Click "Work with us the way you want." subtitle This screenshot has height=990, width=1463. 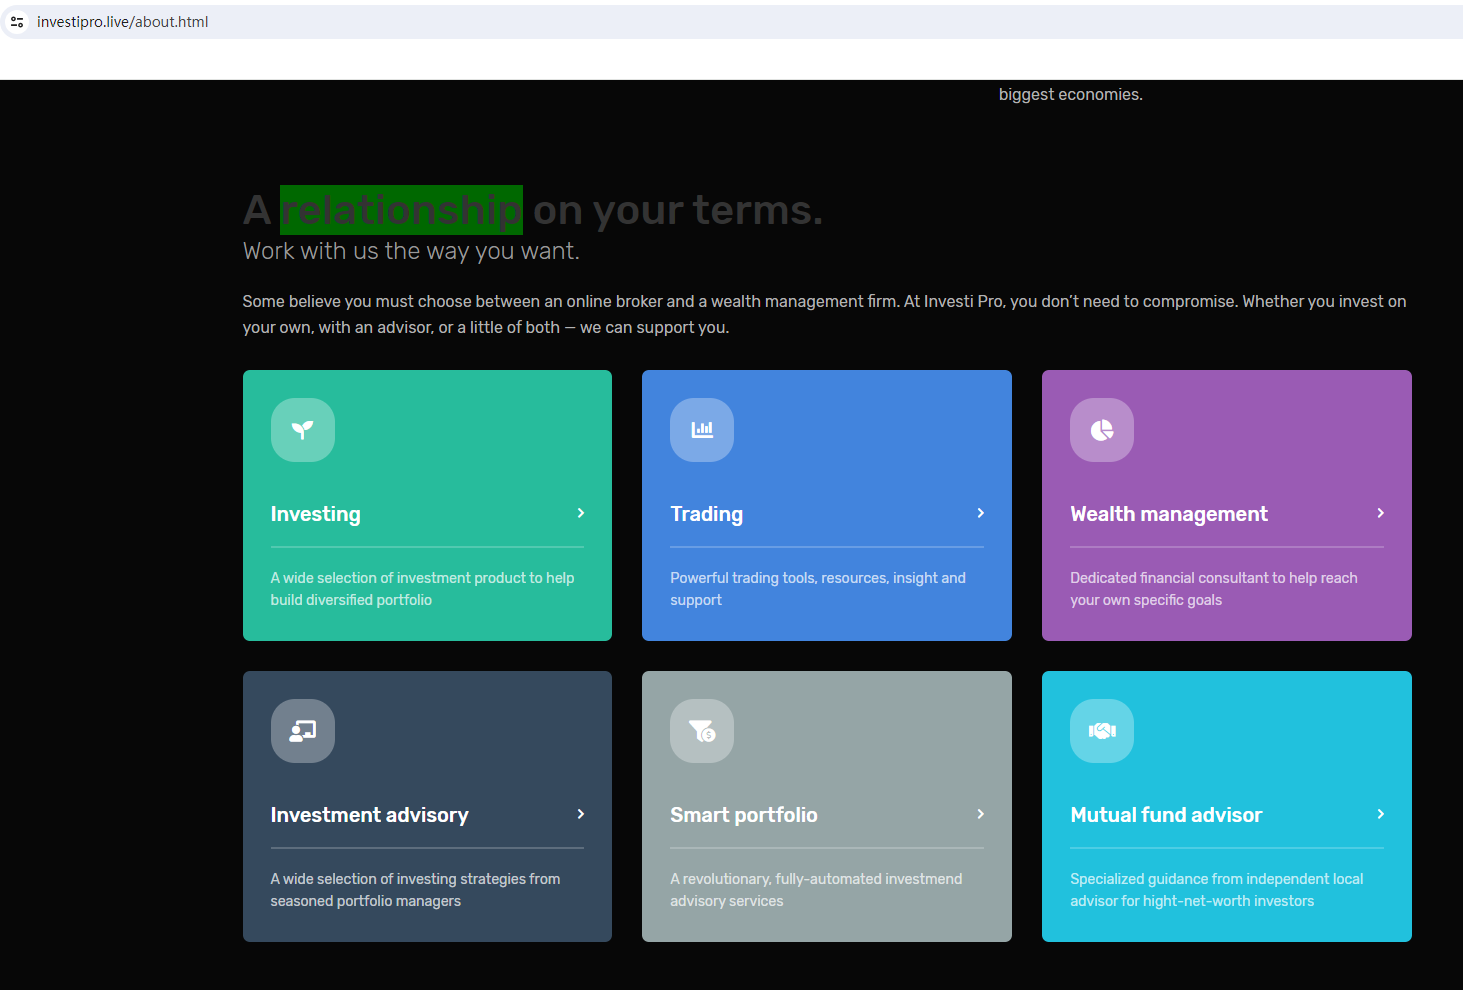(411, 251)
